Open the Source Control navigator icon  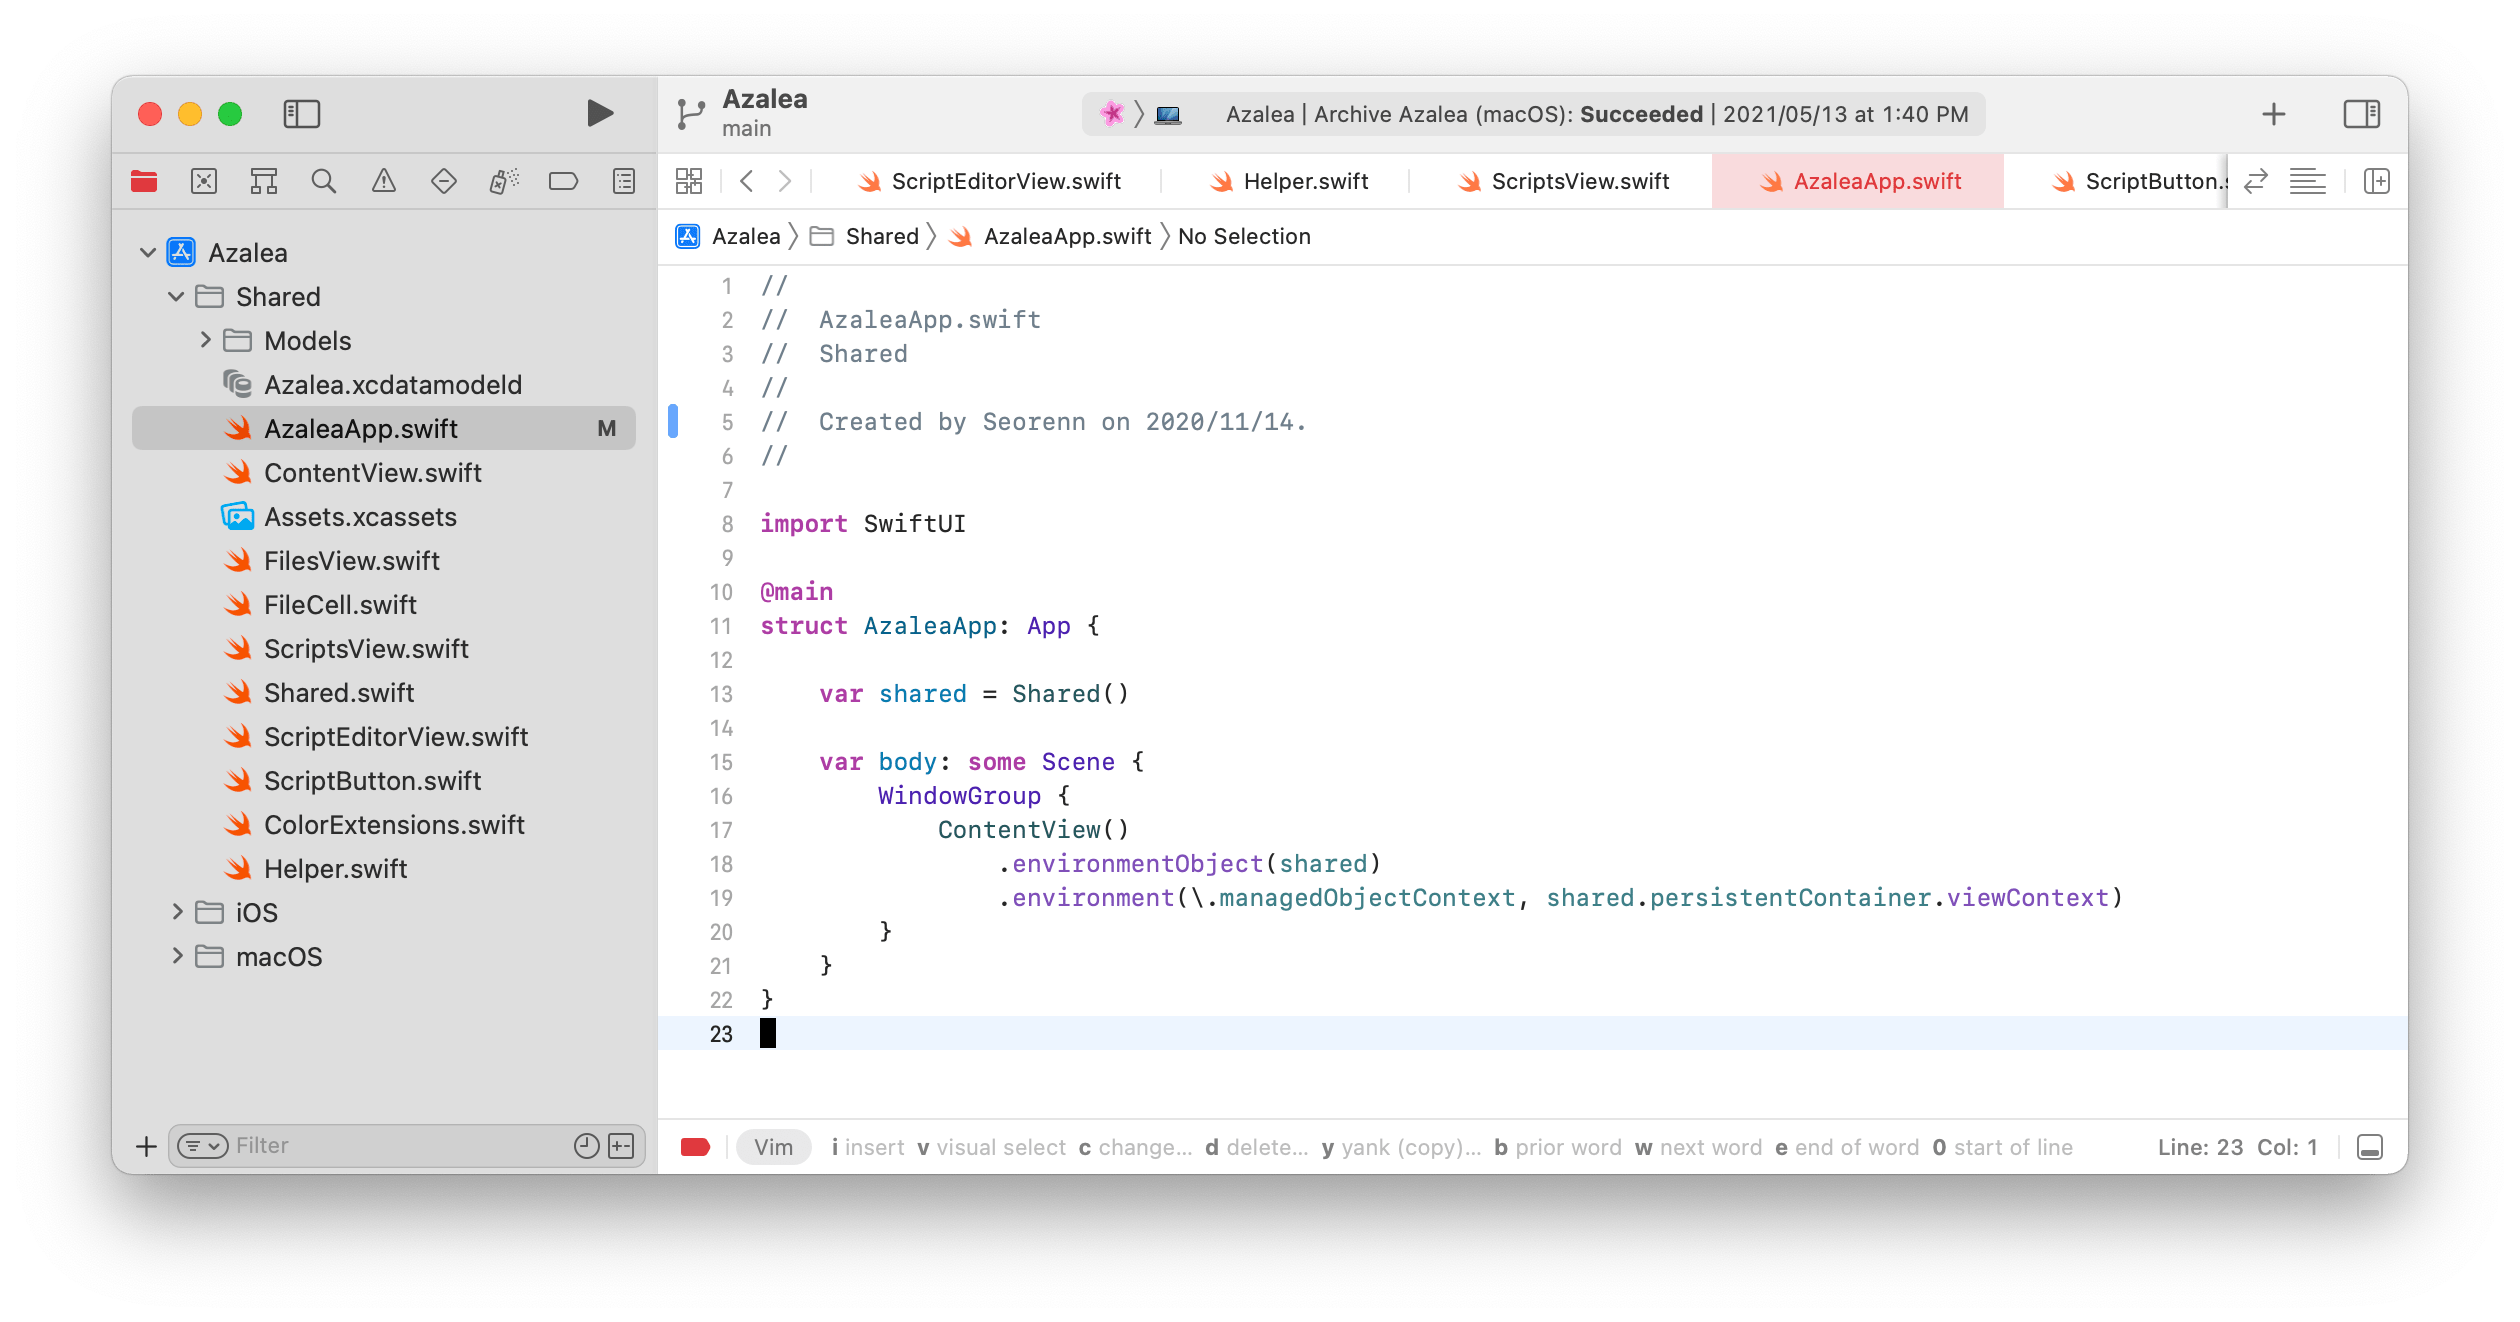coord(204,181)
